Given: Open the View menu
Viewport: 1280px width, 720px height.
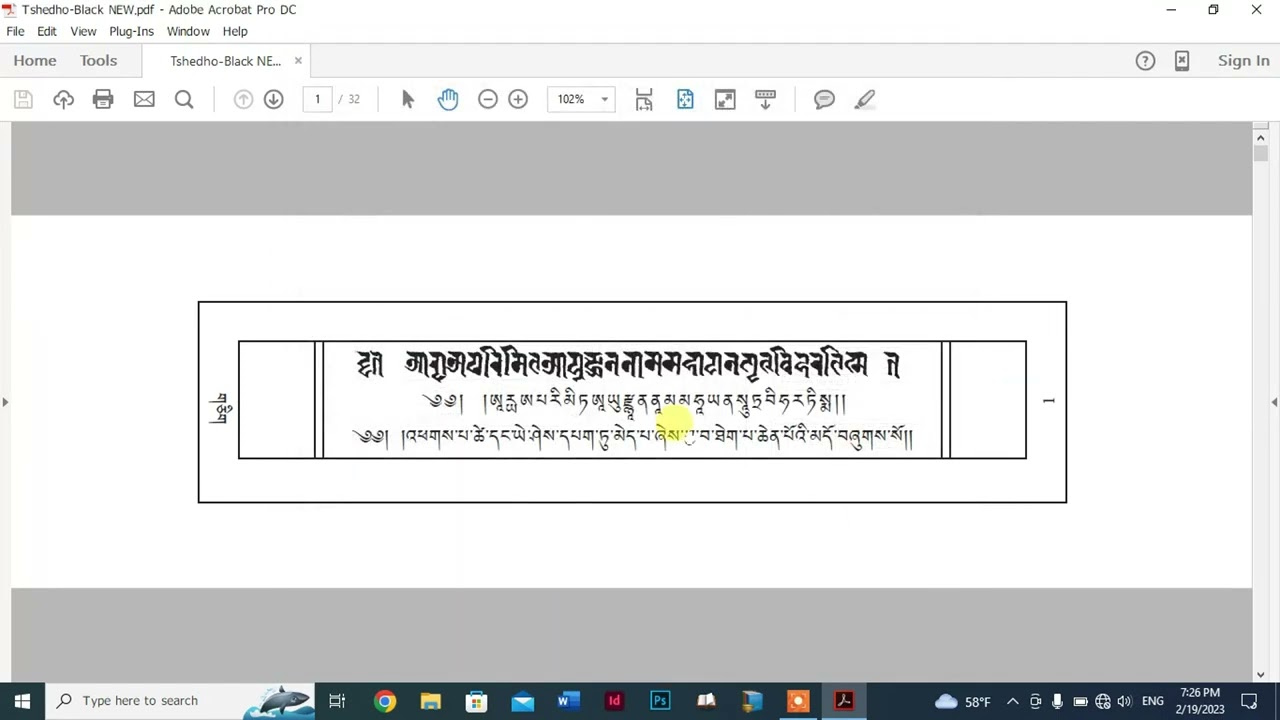Looking at the screenshot, I should click(83, 31).
